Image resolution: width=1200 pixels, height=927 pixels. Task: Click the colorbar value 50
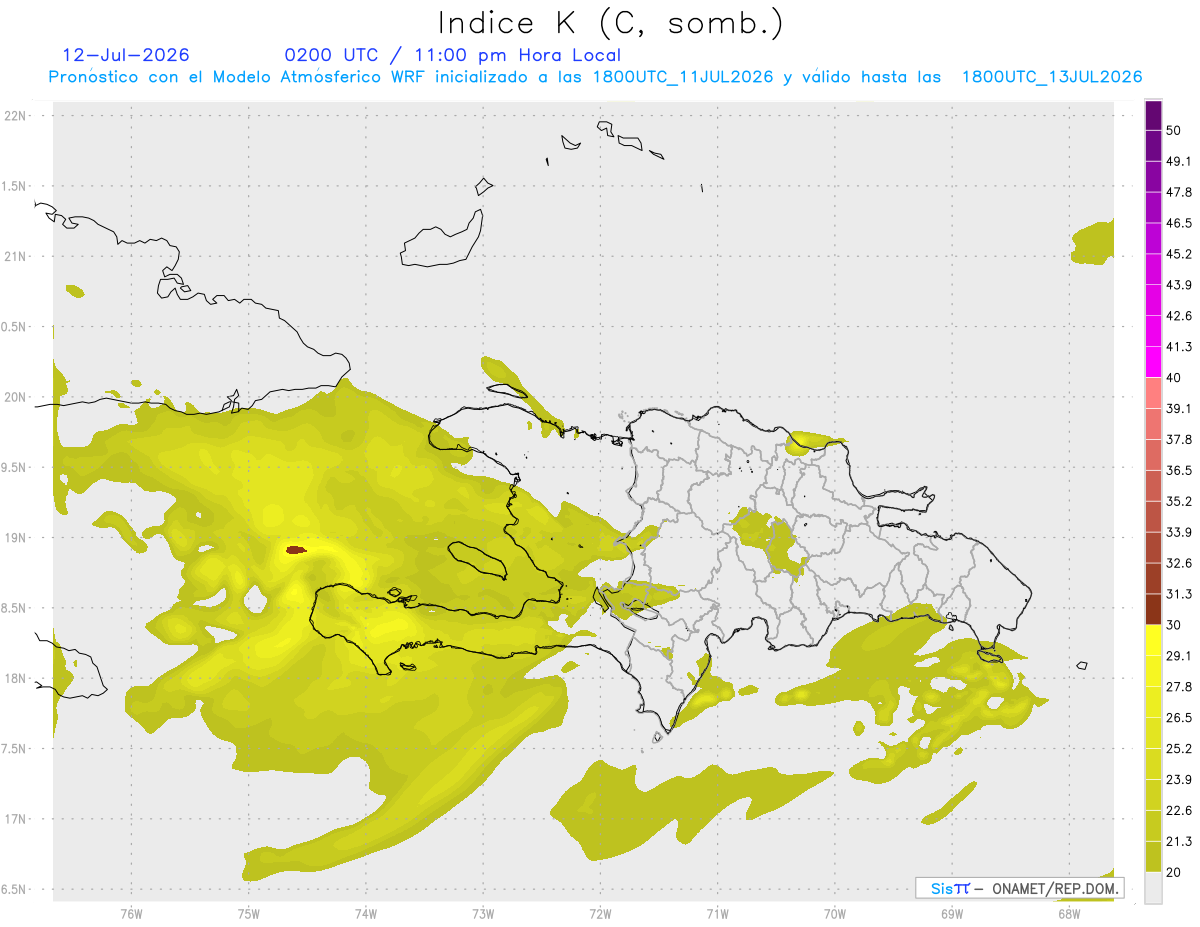pos(1174,131)
